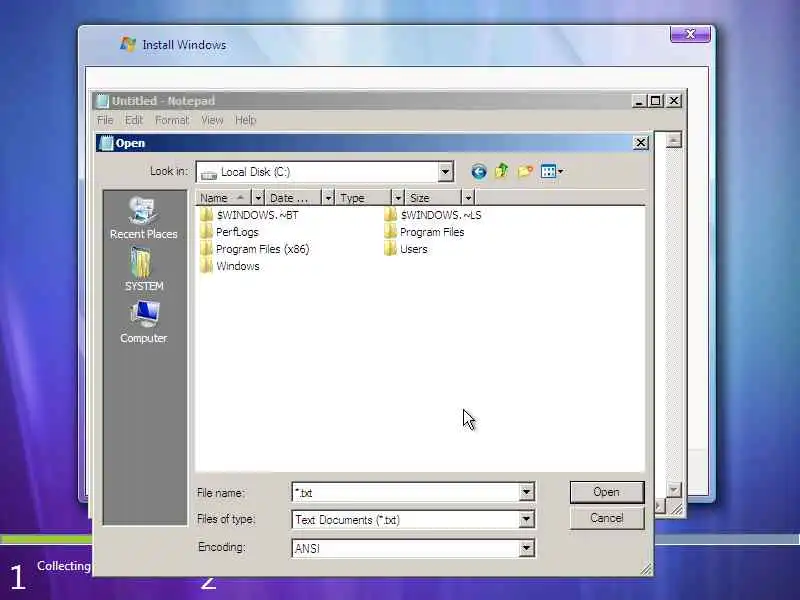Viewport: 800px width, 600px height.
Task: Go back using the blue back arrow icon
Action: [479, 171]
